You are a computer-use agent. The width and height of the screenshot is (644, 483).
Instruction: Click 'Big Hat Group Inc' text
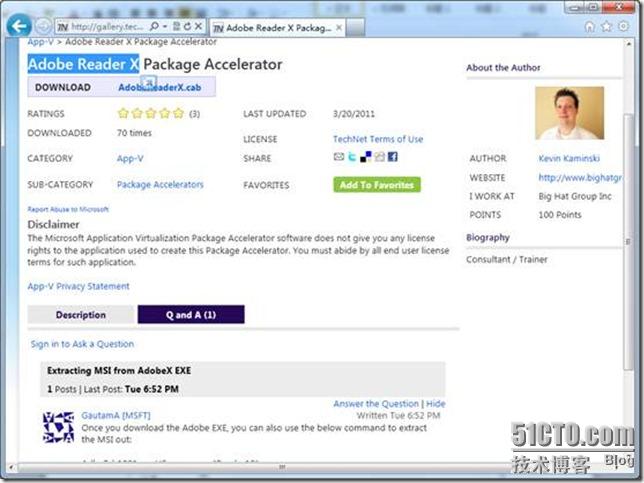pyautogui.click(x=575, y=196)
